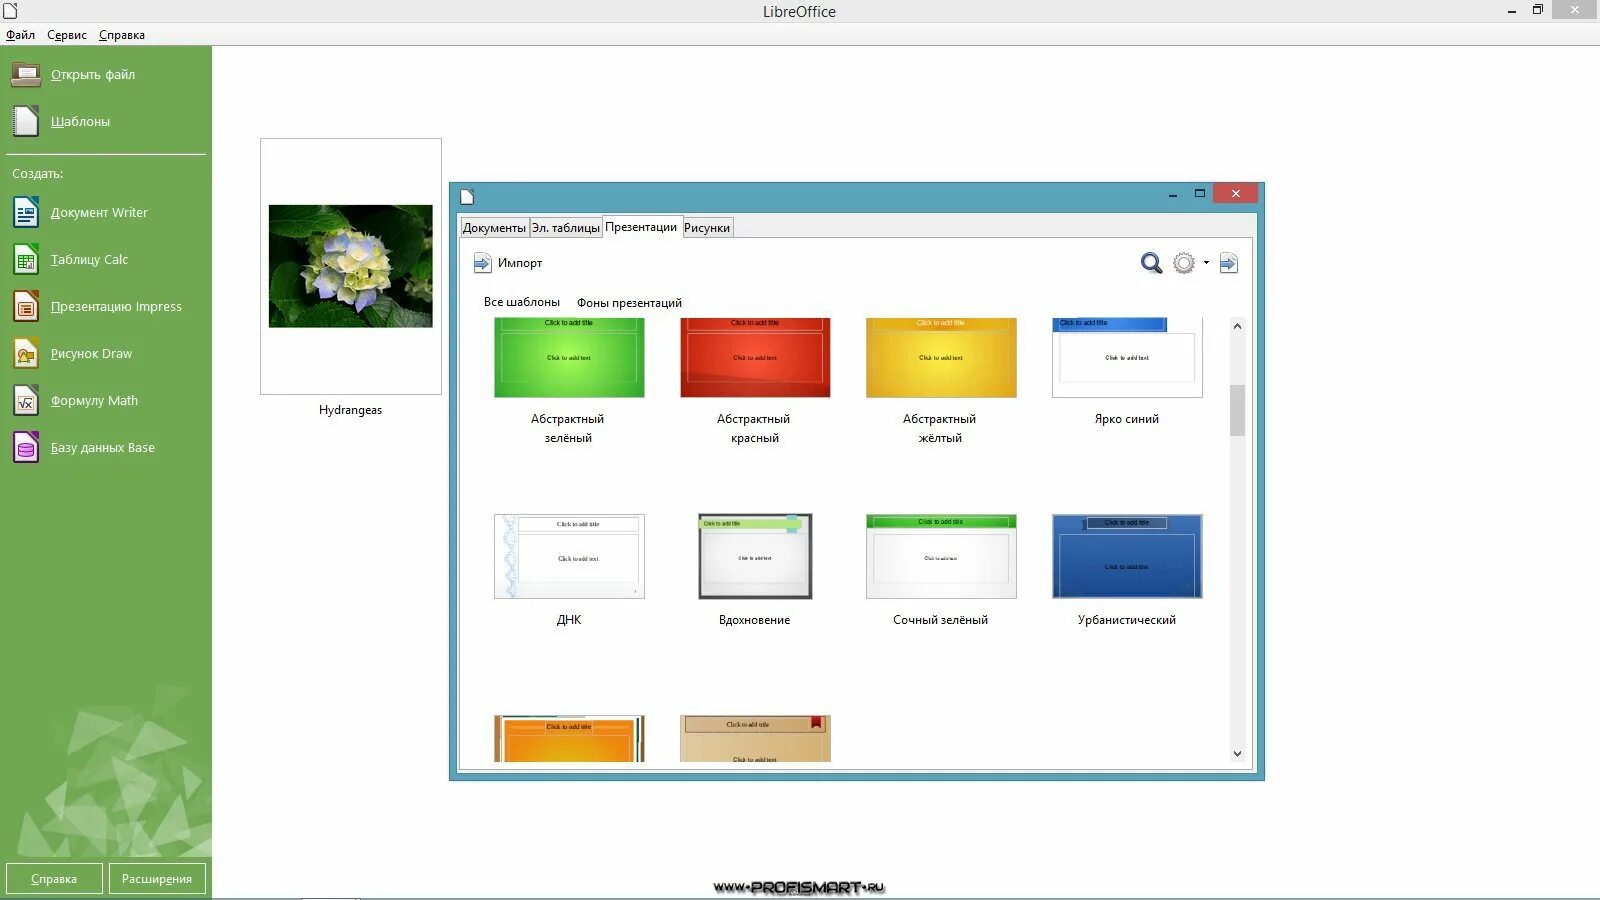
Task: Close the template manager dialog
Action: 1236,194
